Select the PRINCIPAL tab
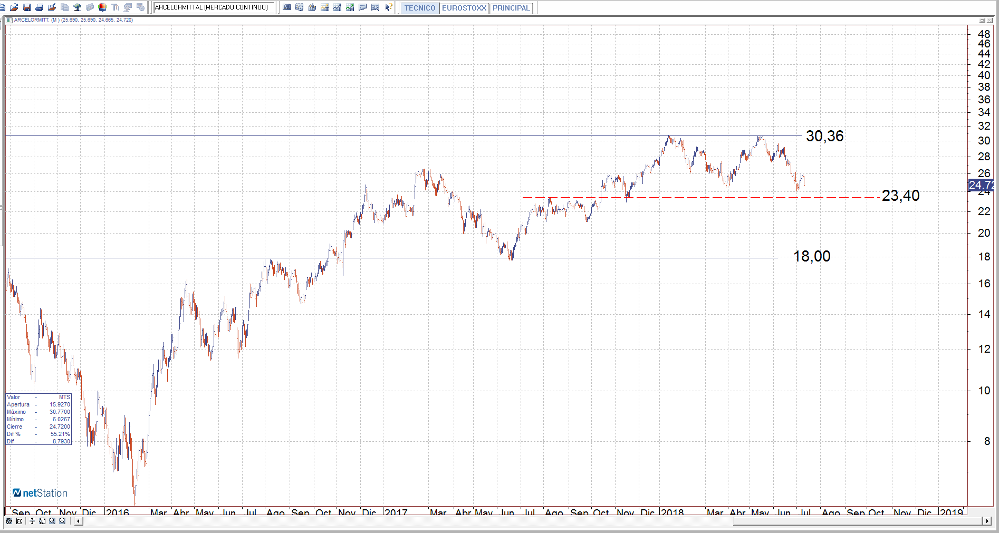This screenshot has width=999, height=533. 511,7
